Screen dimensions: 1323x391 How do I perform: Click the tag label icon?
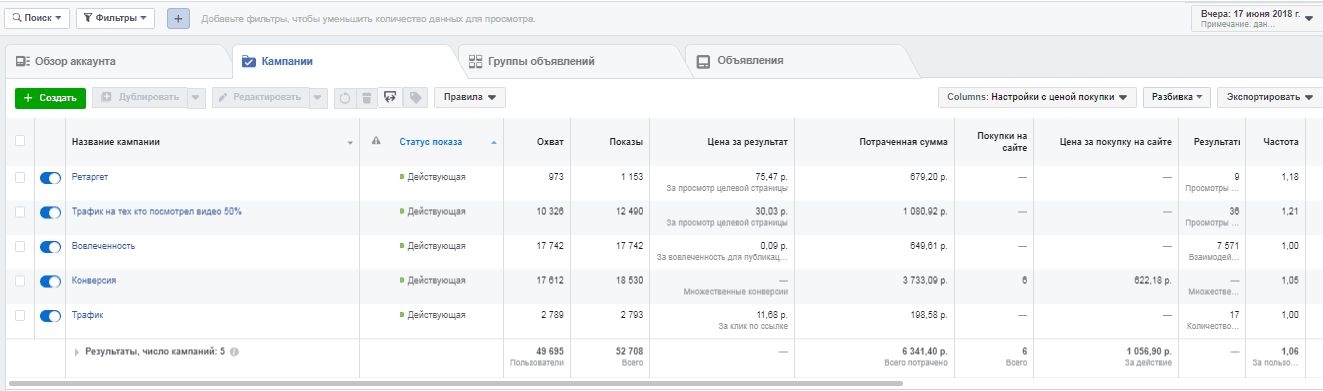[x=415, y=98]
